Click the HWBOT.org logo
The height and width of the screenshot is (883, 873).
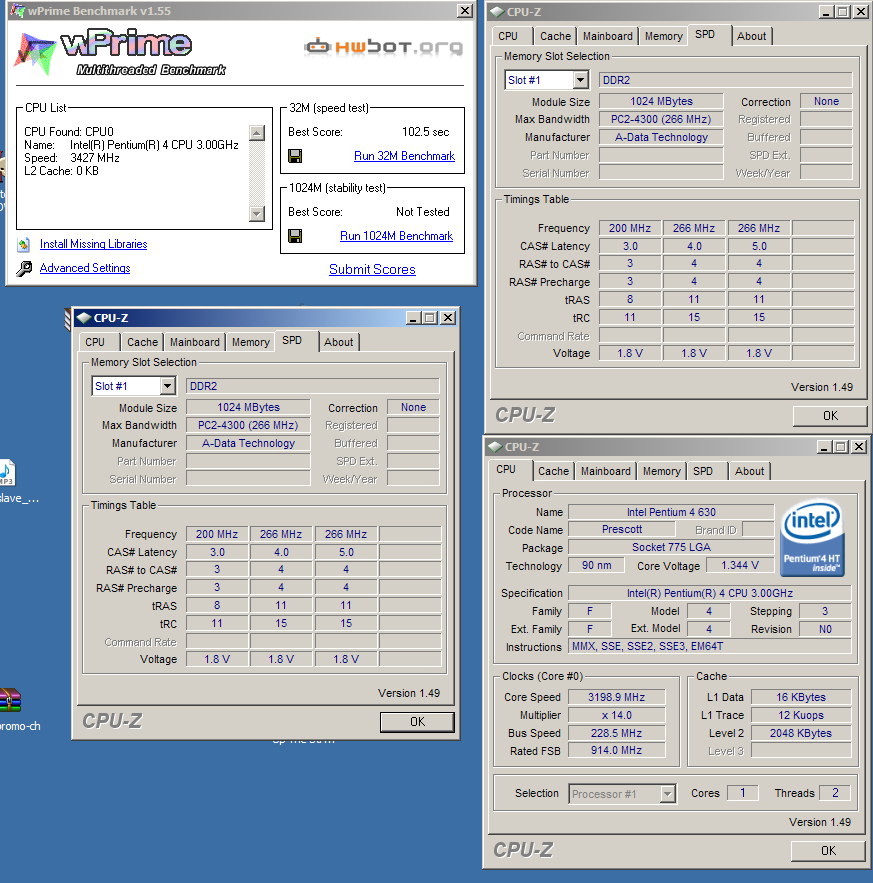(384, 47)
